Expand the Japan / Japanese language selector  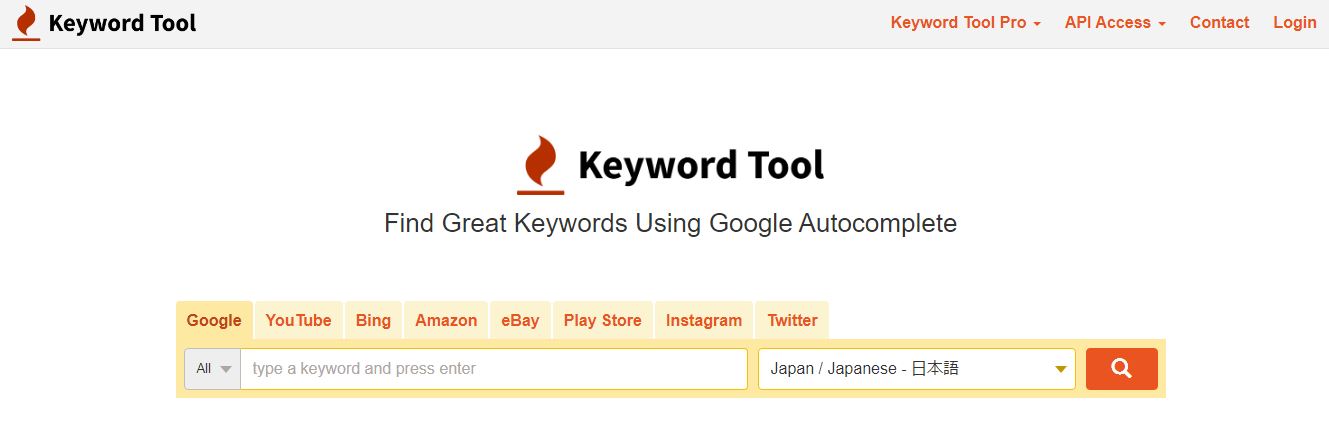917,369
